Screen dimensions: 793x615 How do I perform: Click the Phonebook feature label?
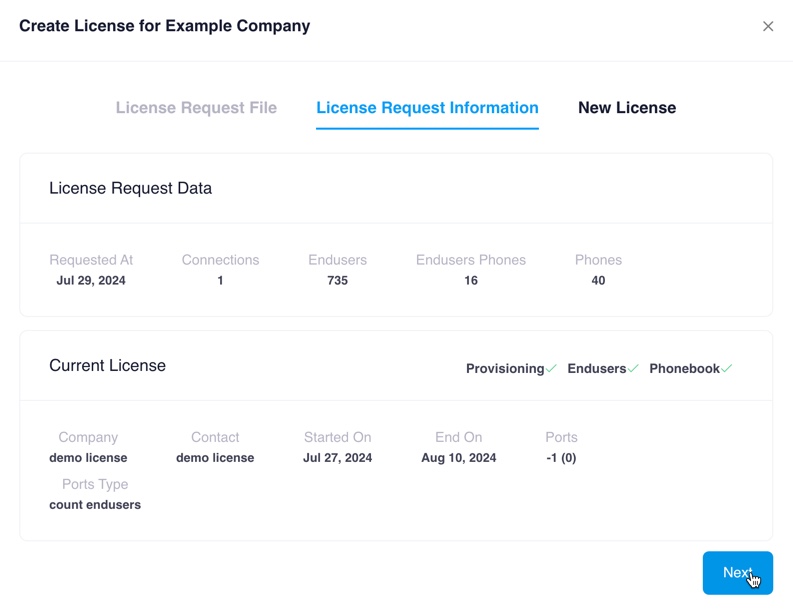click(x=684, y=369)
